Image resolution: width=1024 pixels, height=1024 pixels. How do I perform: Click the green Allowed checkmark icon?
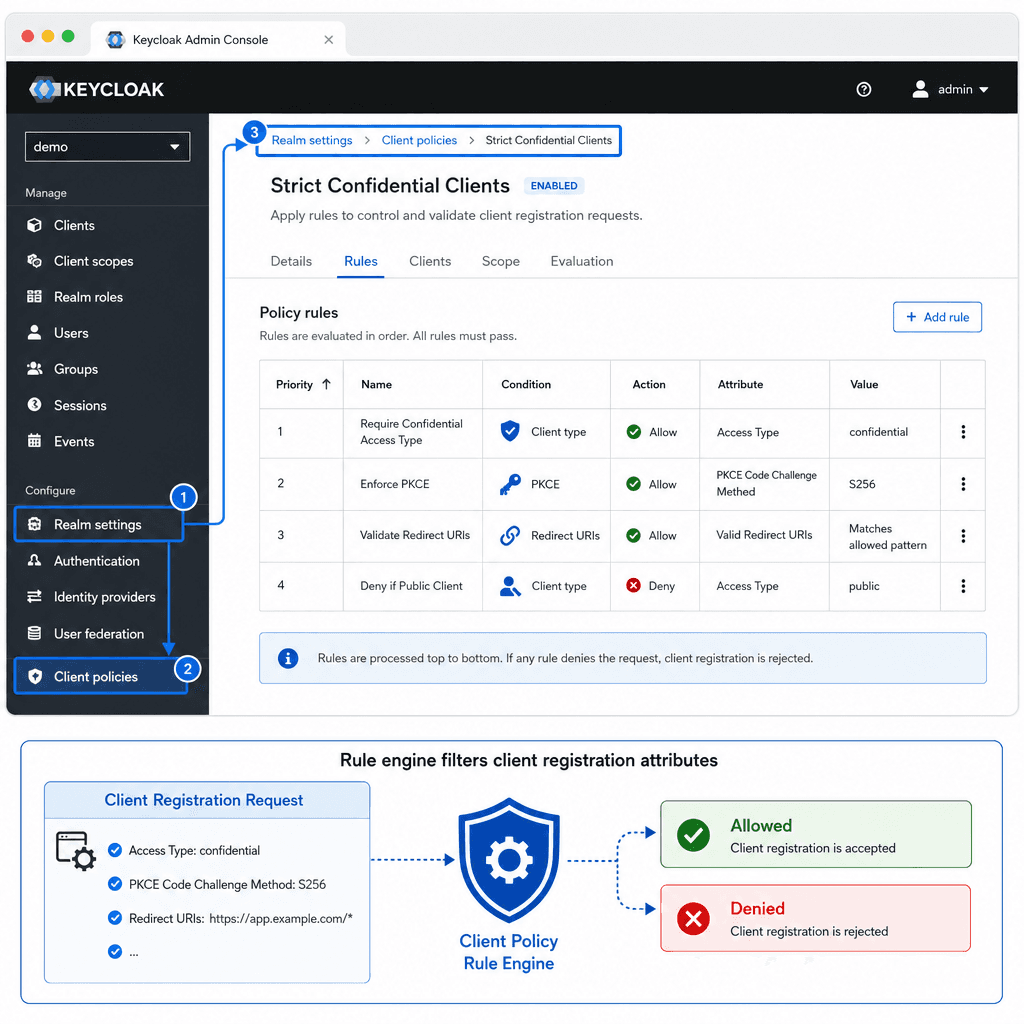694,835
